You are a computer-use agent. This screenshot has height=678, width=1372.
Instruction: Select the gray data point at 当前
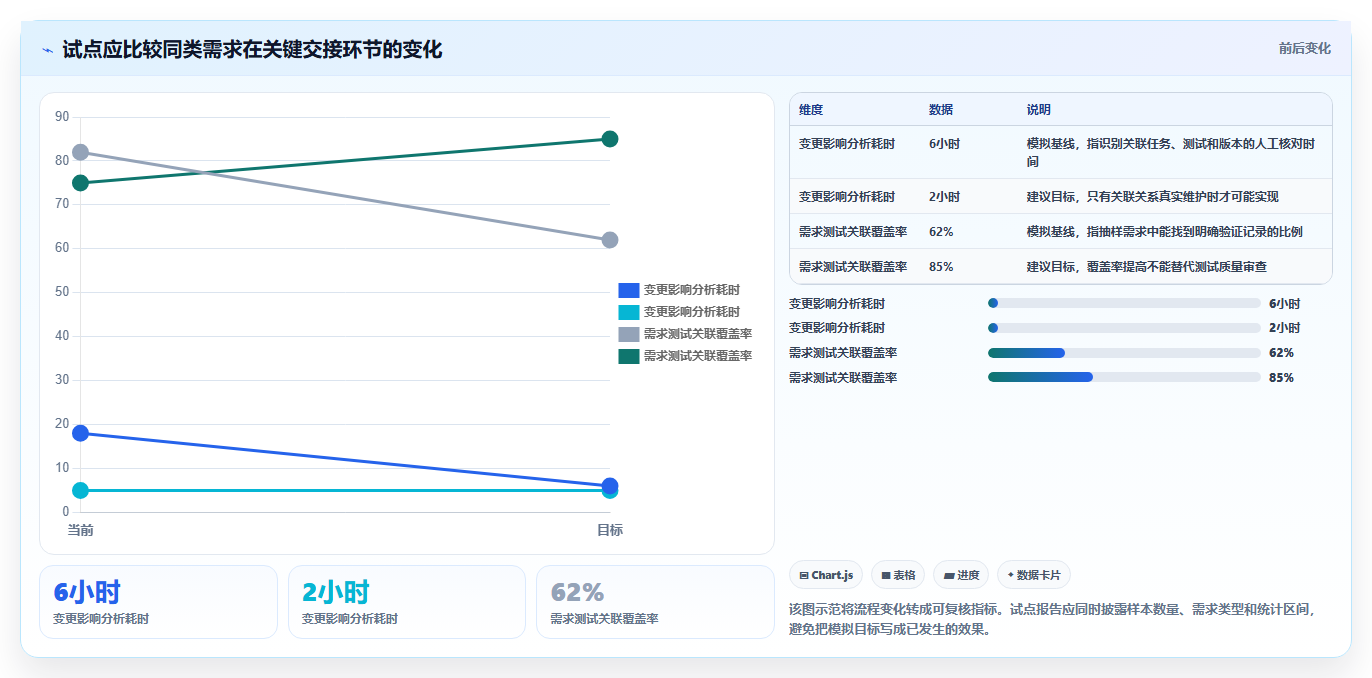pos(80,152)
